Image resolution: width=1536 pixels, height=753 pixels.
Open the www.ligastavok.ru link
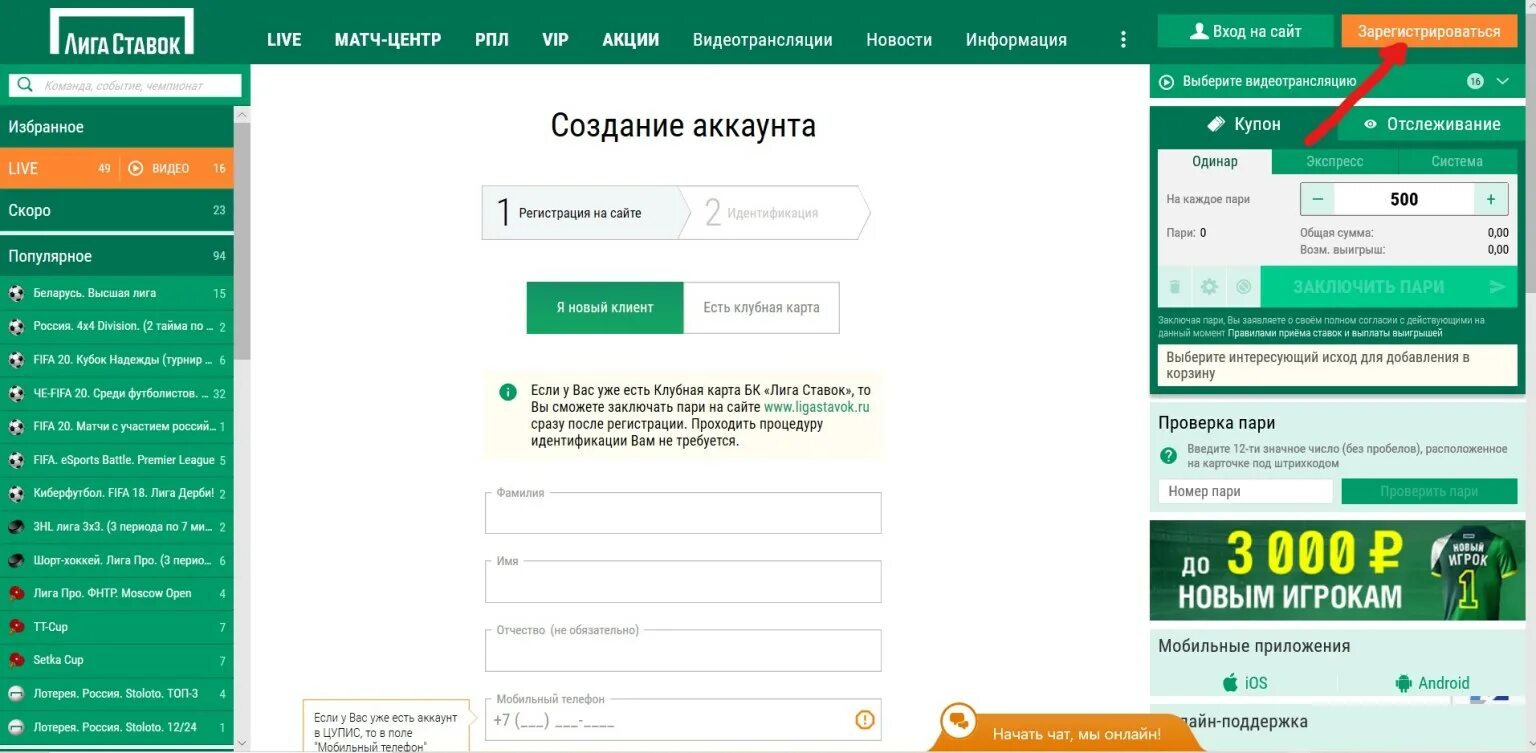pos(817,407)
